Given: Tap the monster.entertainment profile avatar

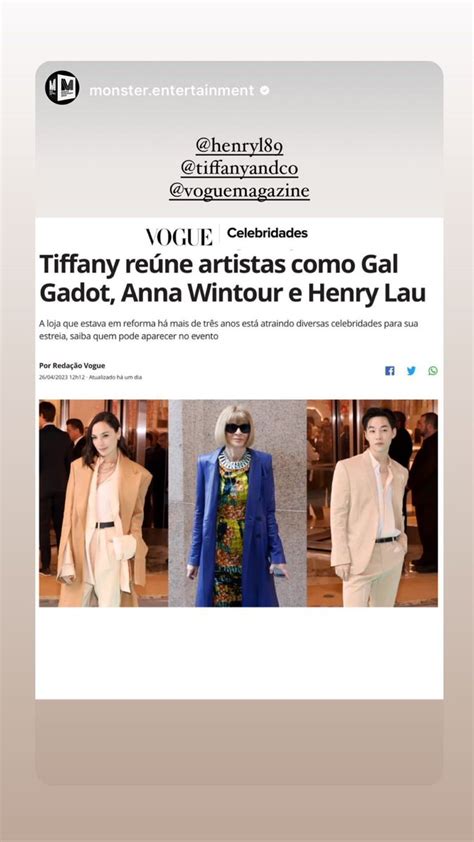Looking at the screenshot, I should pos(62,88).
